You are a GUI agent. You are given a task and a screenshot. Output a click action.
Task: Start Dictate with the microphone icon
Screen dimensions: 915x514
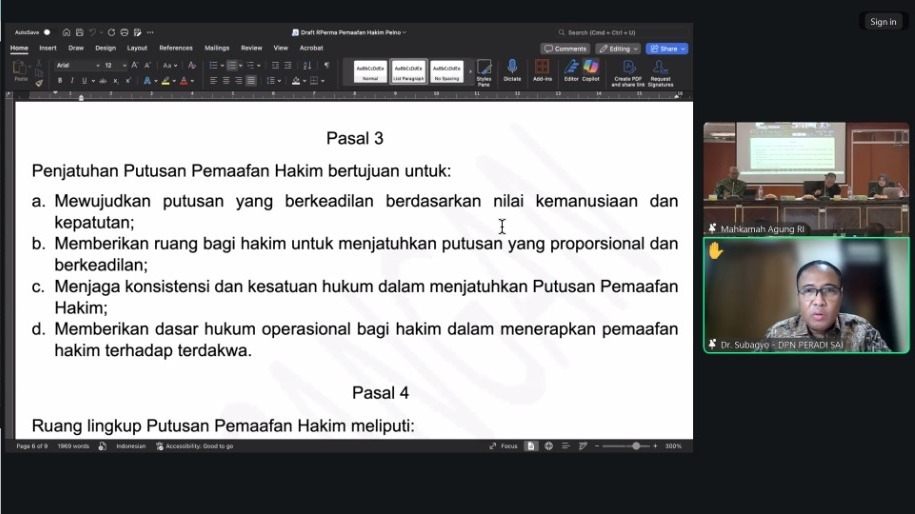pyautogui.click(x=512, y=70)
